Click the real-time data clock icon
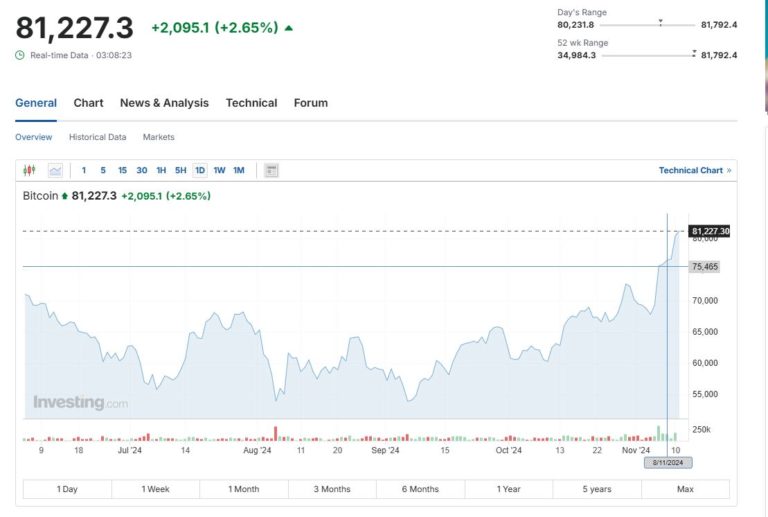This screenshot has height=517, width=768. pos(20,55)
